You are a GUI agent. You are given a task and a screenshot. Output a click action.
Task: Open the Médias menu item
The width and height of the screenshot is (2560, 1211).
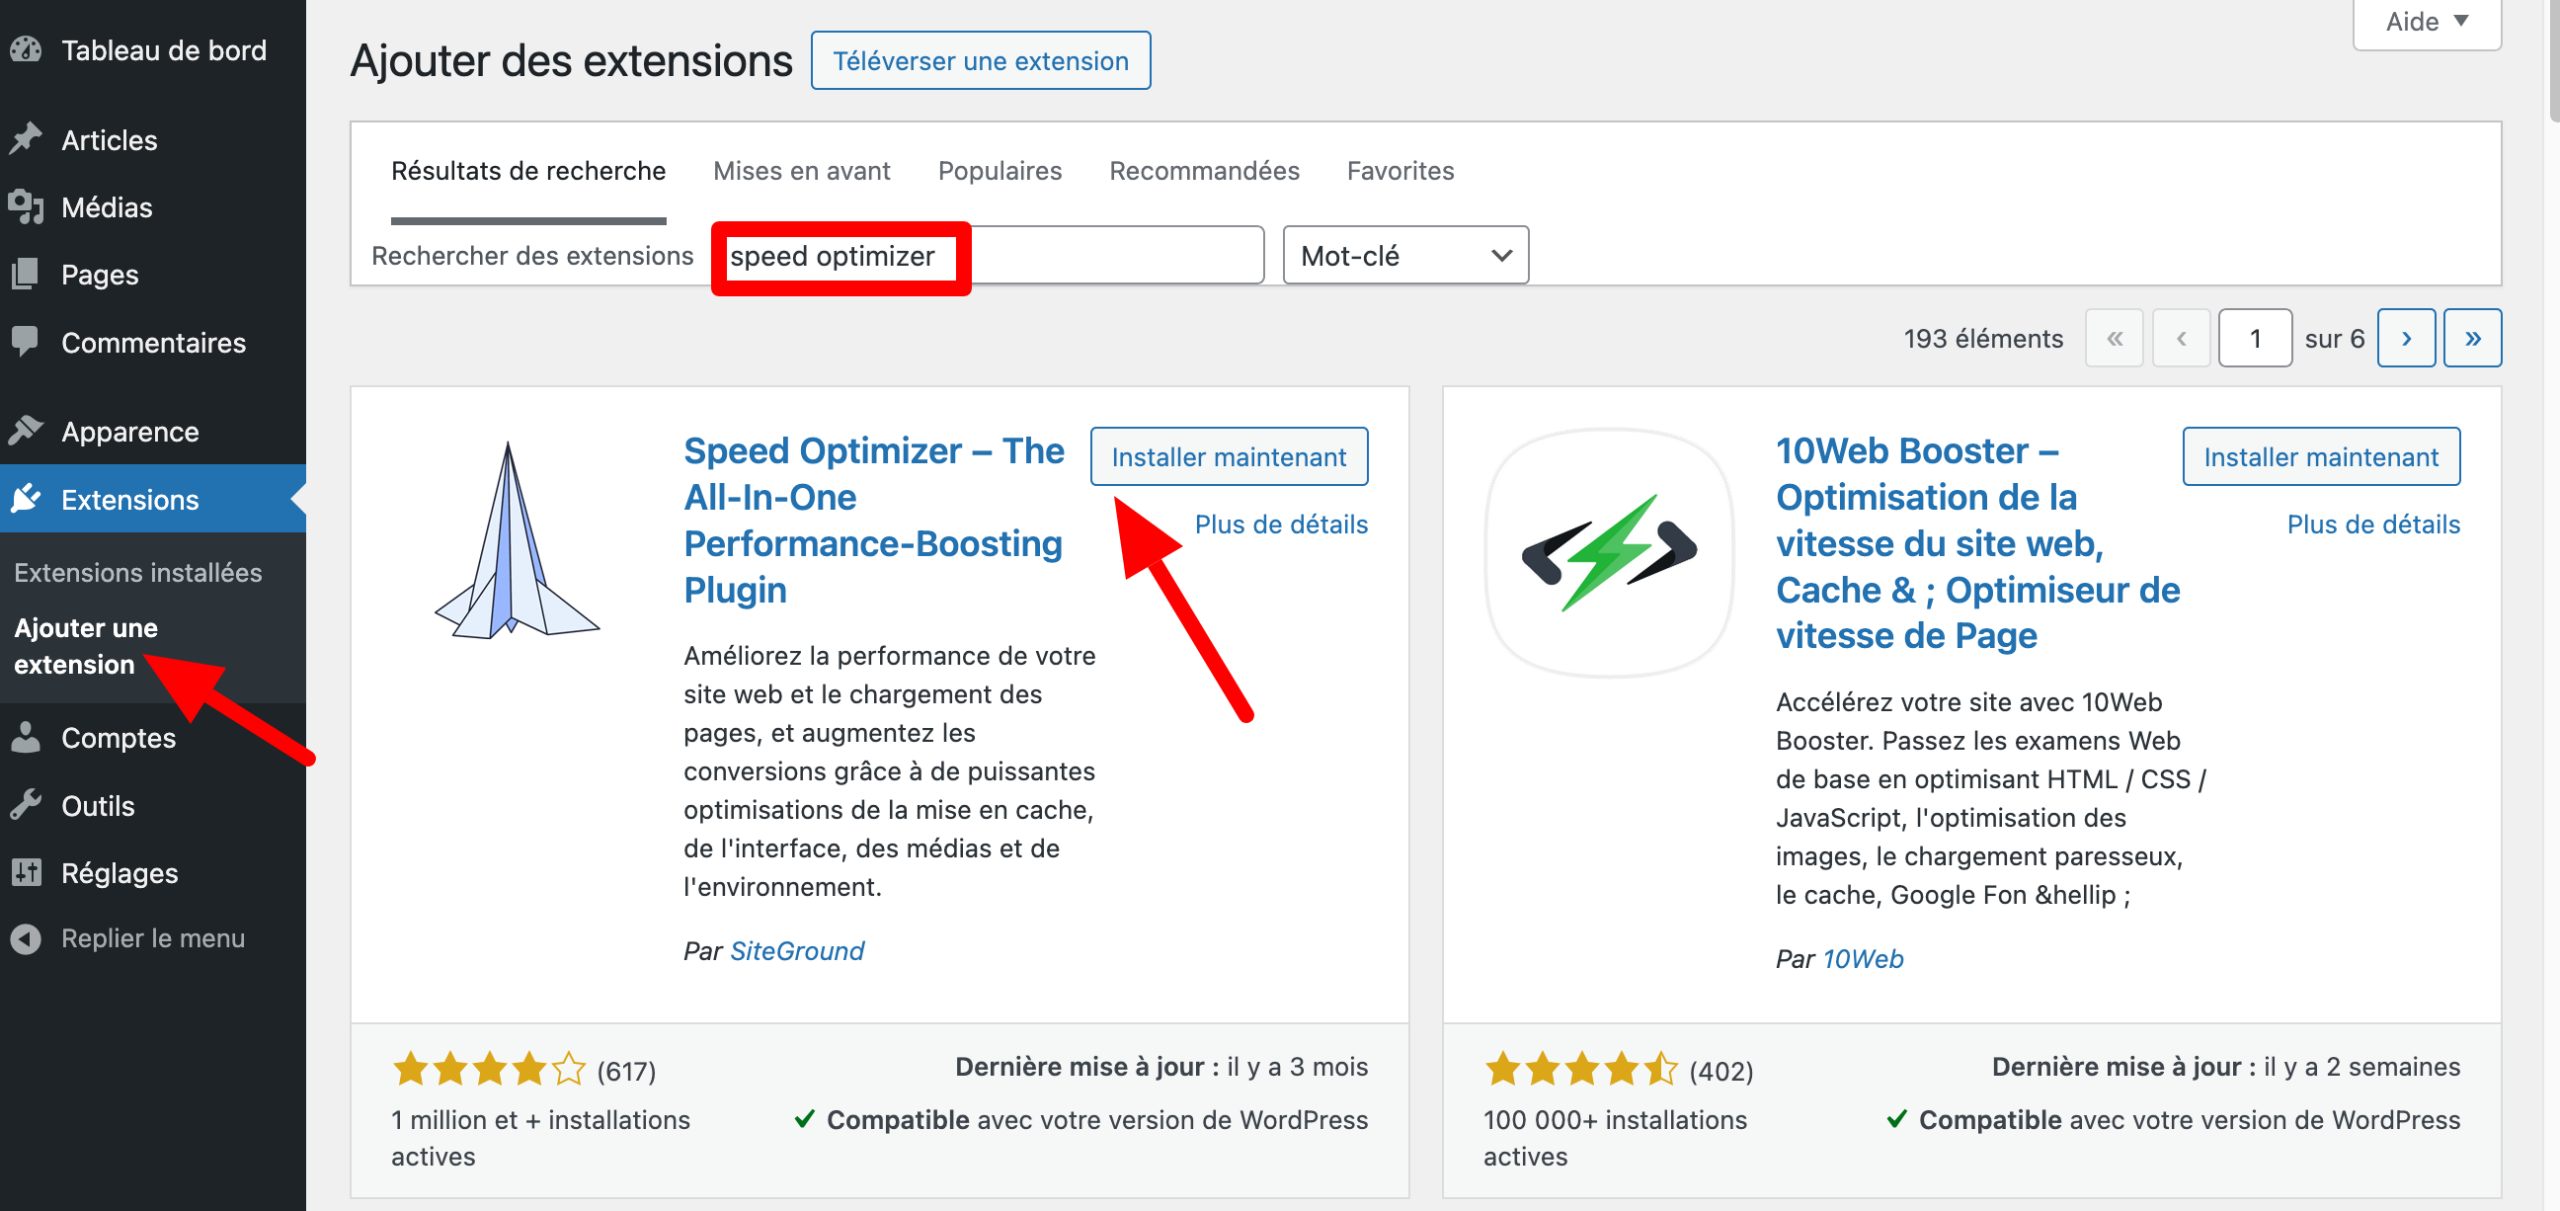coord(153,207)
